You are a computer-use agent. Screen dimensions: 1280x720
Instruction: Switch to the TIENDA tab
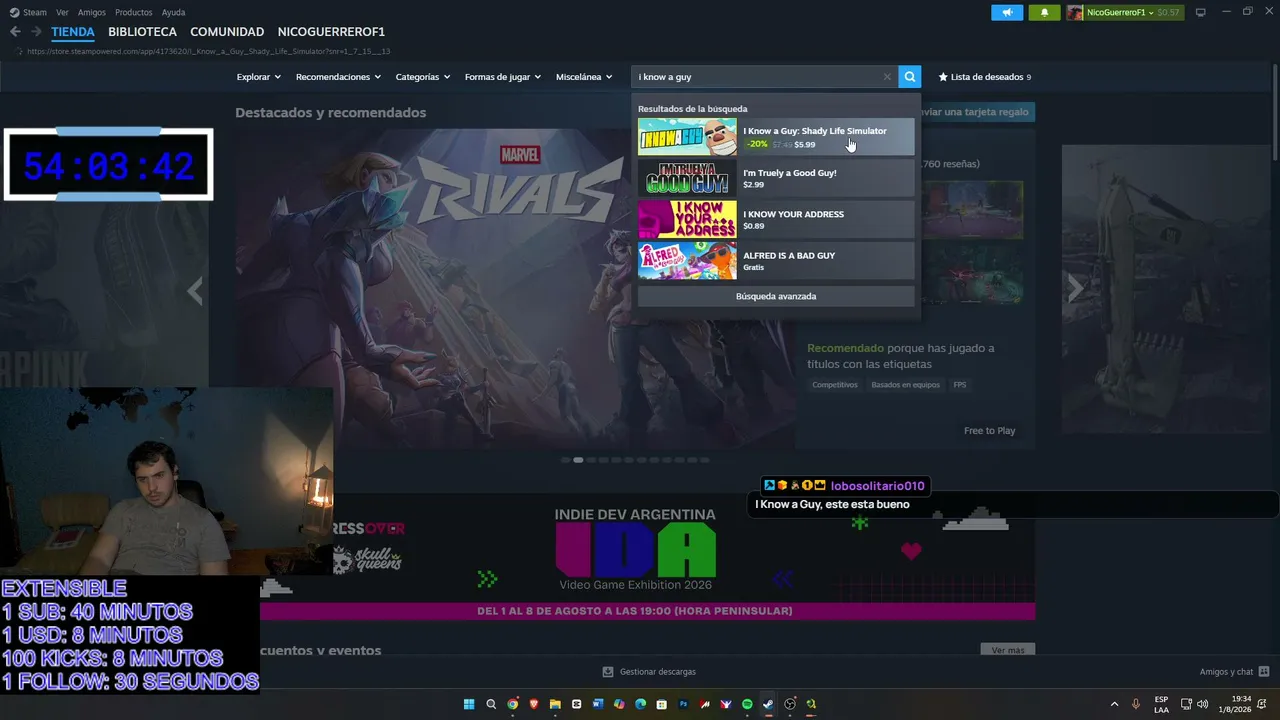coord(73,32)
